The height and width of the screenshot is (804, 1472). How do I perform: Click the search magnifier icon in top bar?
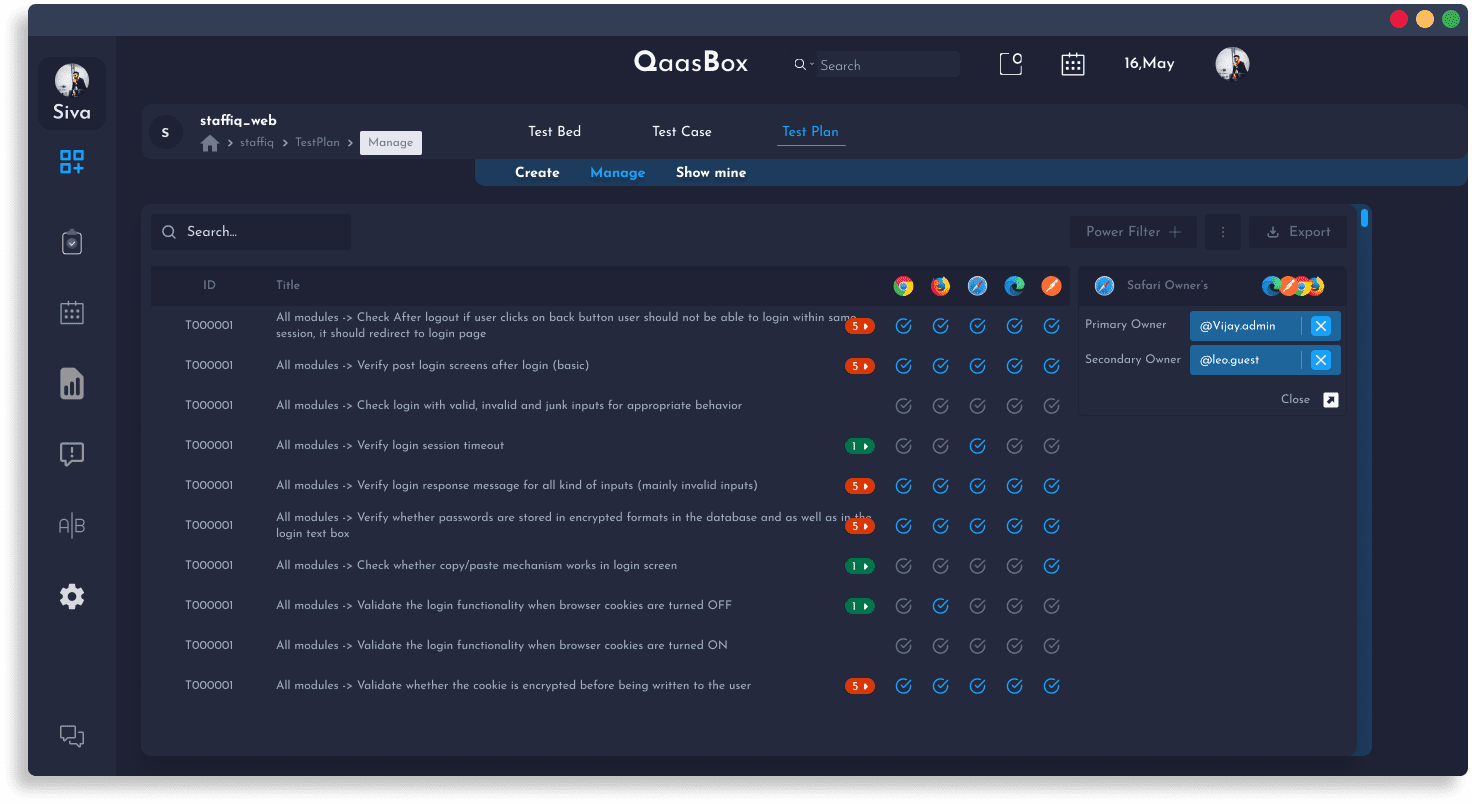[x=800, y=65]
